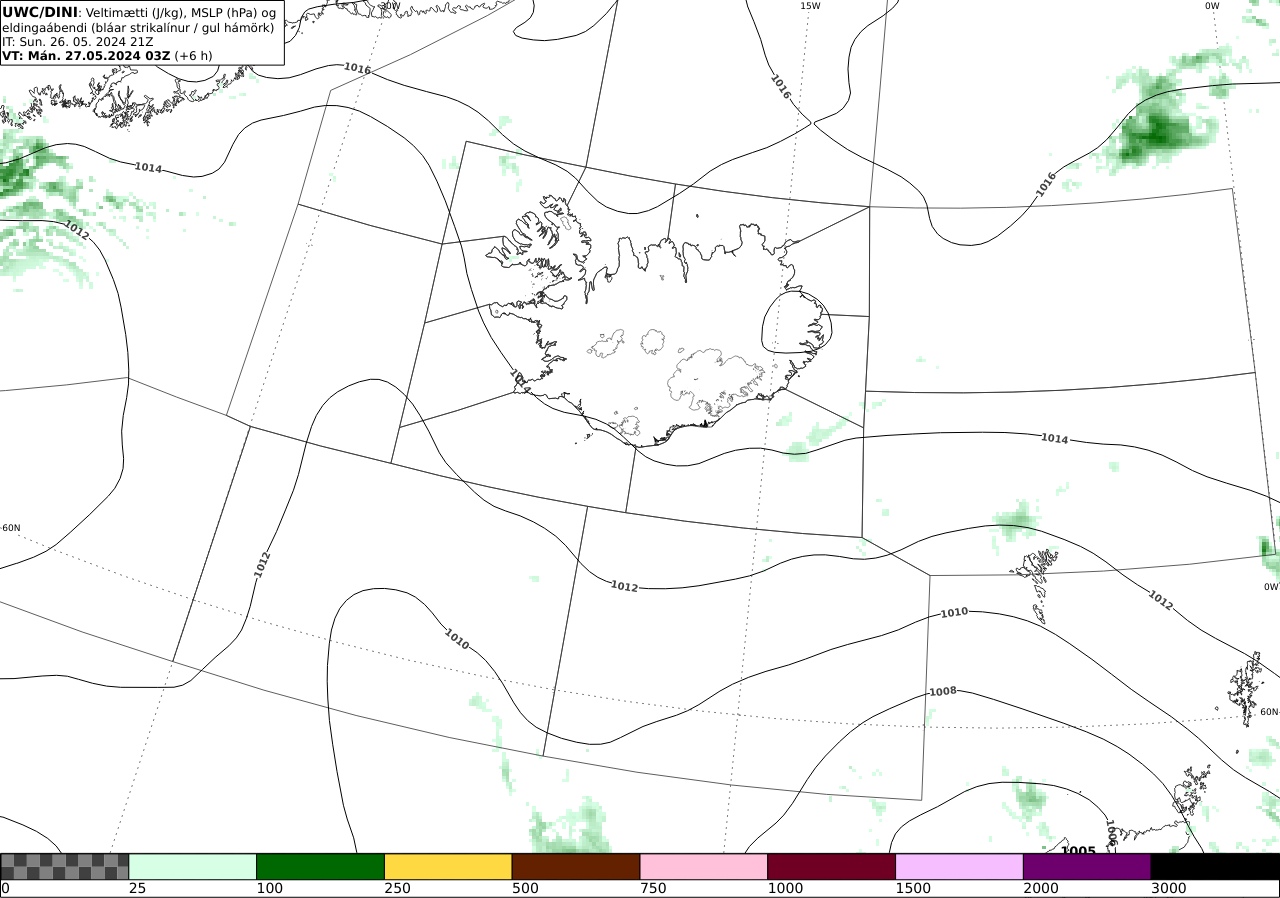The height and width of the screenshot is (898, 1280).
Task: Click the grey checkered 0–25 legend swatch
Action: 64,866
